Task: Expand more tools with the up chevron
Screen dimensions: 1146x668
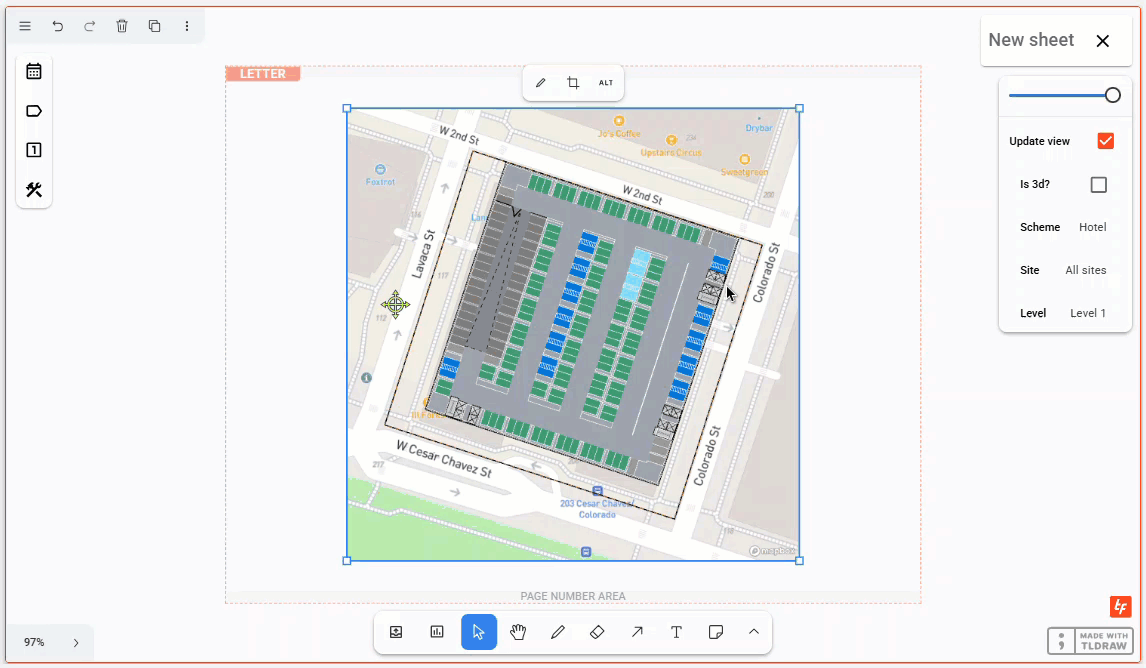Action: (x=754, y=632)
